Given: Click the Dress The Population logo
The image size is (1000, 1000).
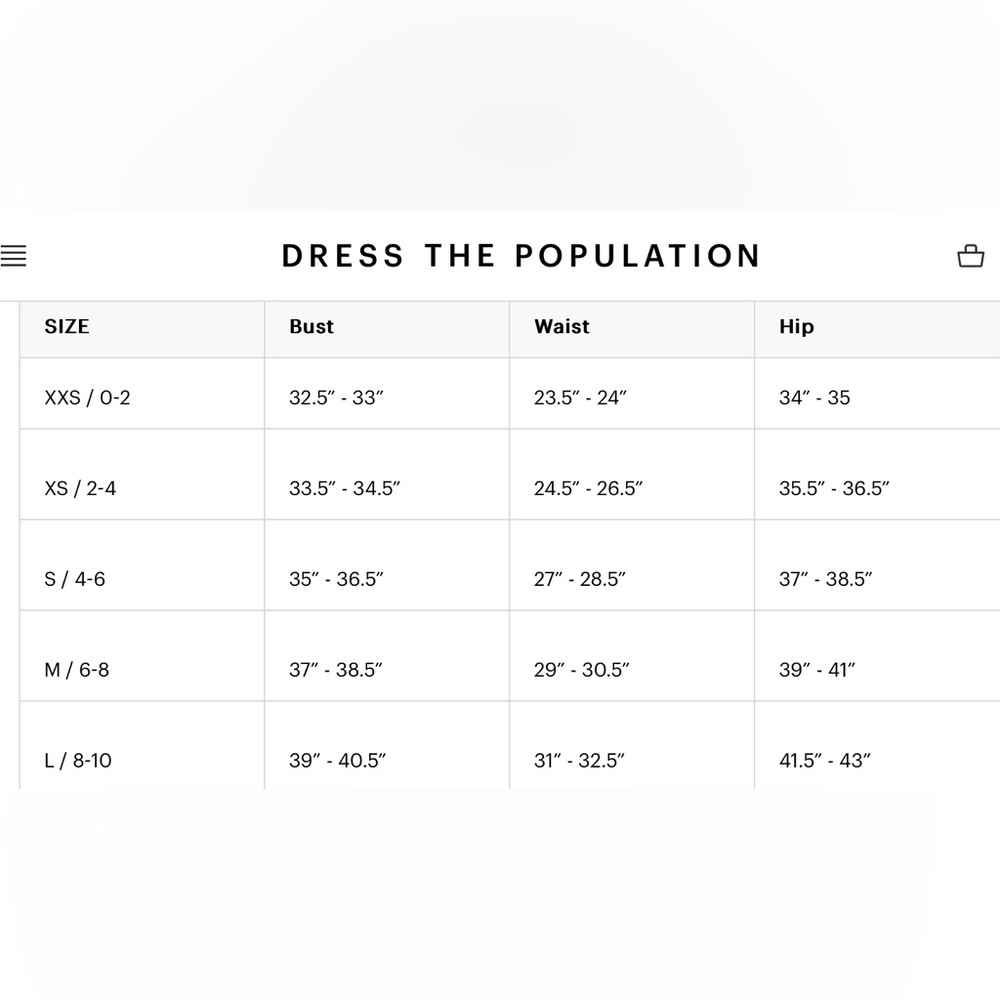Looking at the screenshot, I should coord(521,256).
